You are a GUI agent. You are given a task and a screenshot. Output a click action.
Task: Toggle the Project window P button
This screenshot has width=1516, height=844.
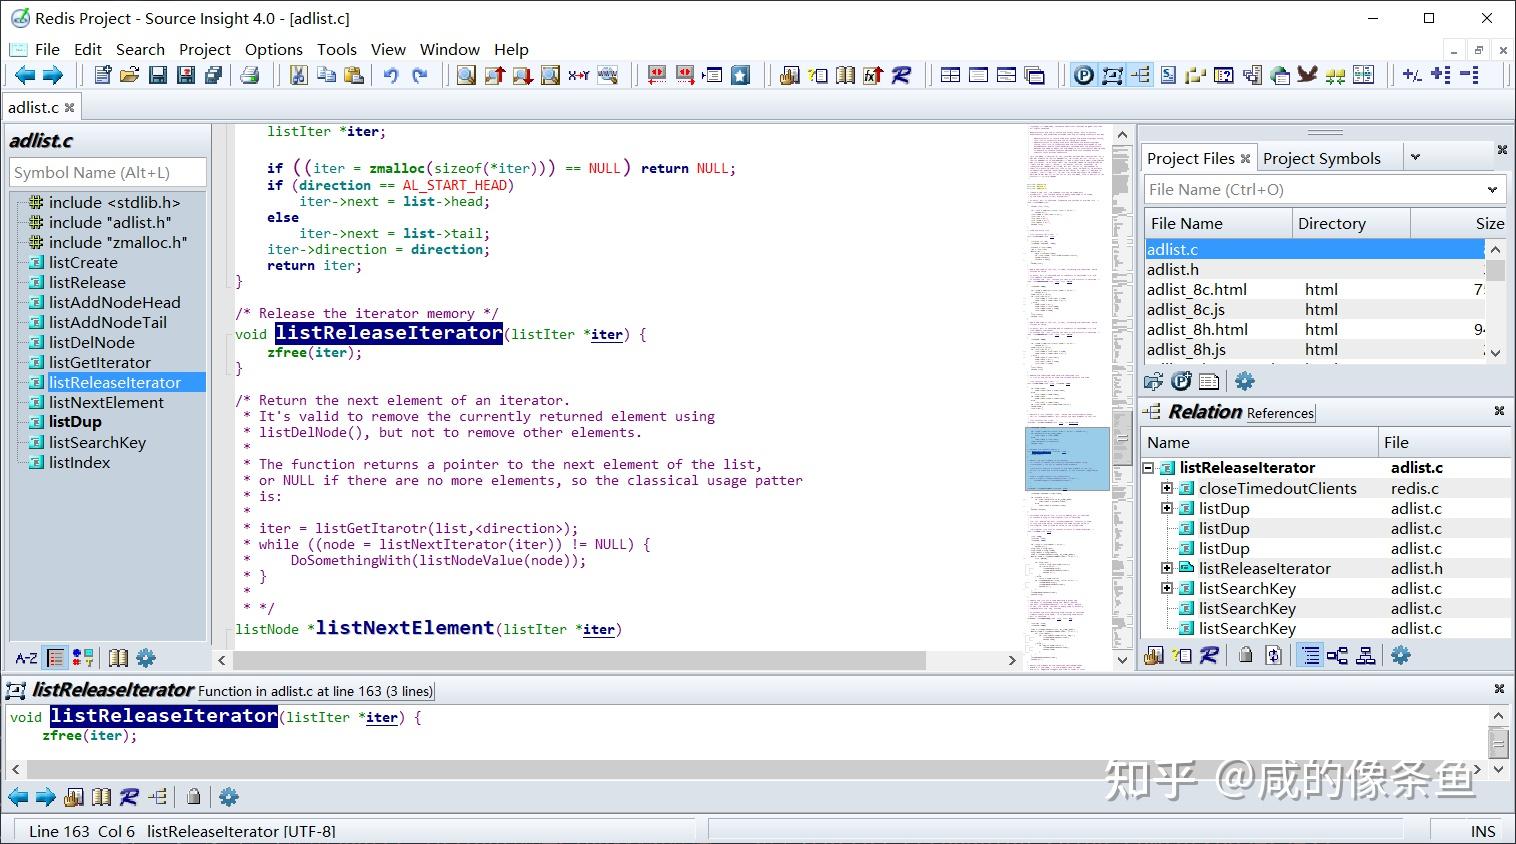point(1084,75)
